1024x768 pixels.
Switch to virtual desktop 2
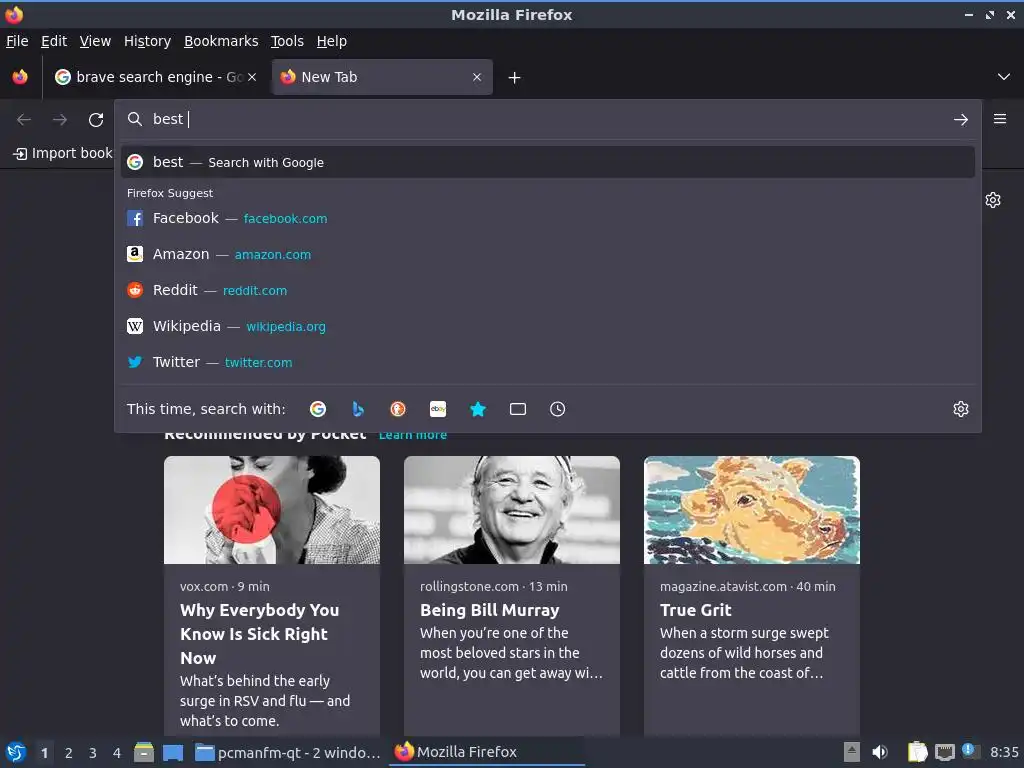pos(69,753)
